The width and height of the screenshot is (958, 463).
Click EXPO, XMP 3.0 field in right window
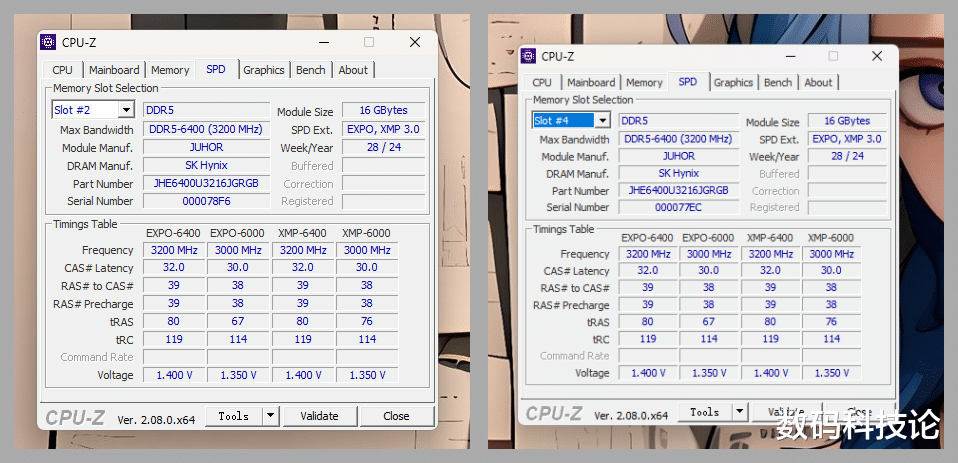[847, 139]
